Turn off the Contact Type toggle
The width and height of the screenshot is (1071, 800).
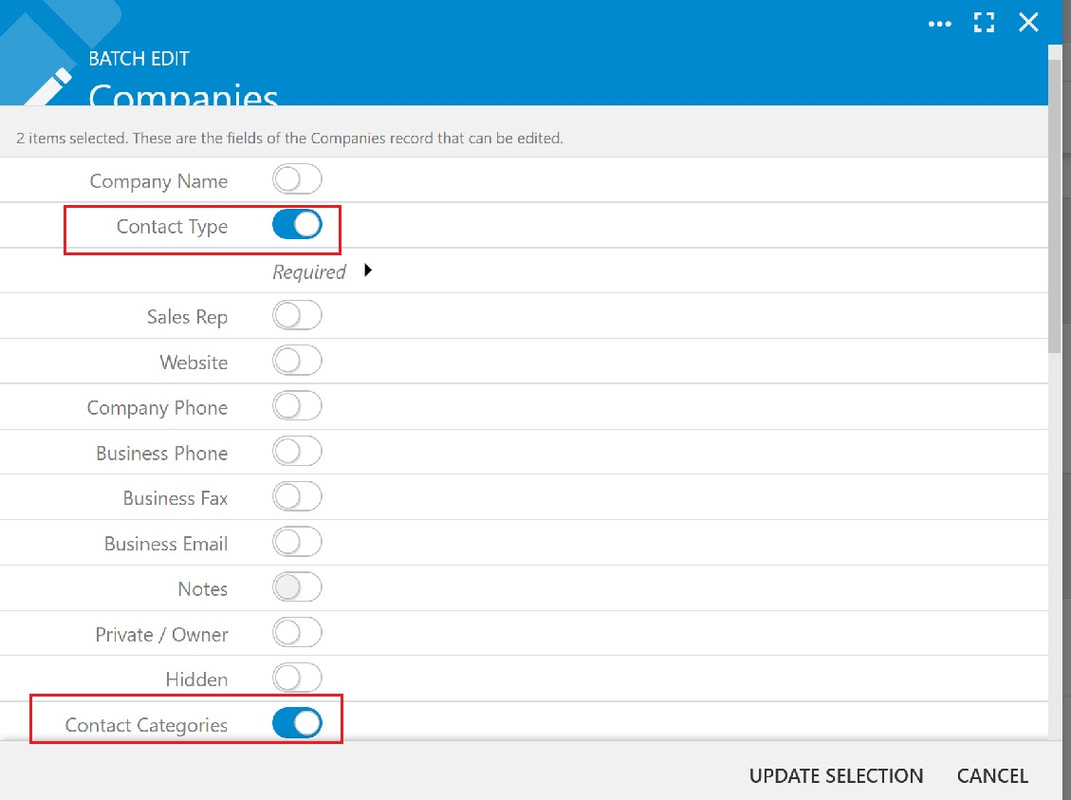tap(297, 225)
